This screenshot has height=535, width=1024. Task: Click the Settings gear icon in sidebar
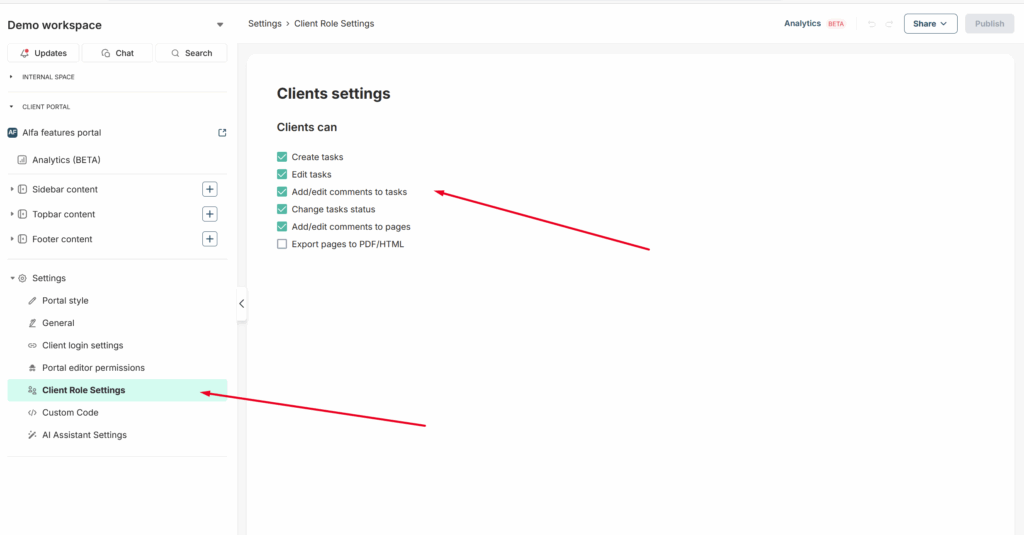point(23,278)
